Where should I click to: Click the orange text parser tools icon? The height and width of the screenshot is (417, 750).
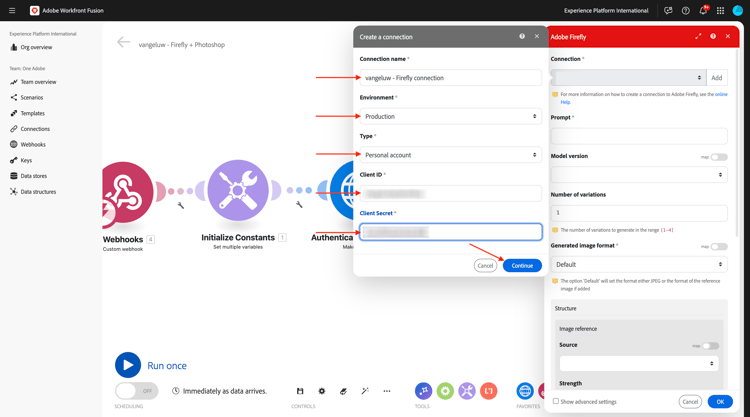point(488,391)
